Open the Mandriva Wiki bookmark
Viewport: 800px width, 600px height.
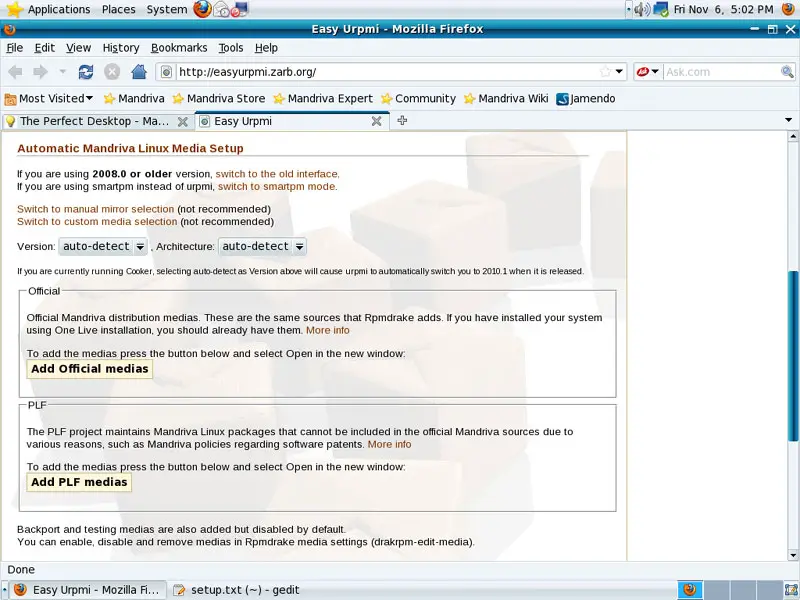[x=506, y=98]
